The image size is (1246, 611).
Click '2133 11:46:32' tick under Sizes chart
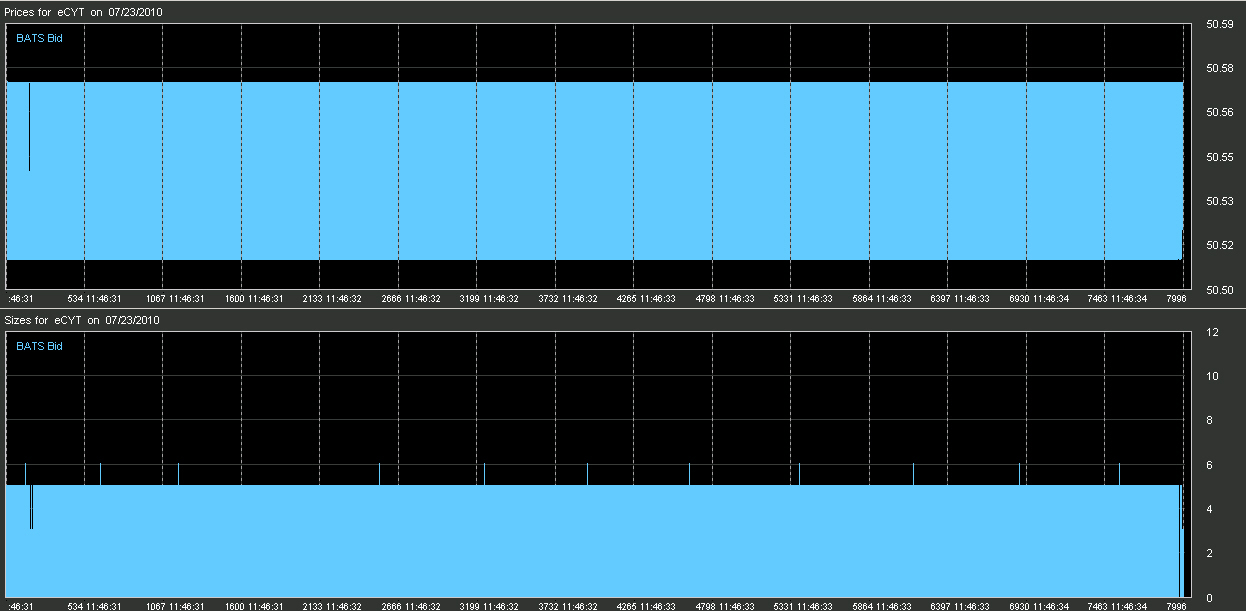pyautogui.click(x=332, y=606)
